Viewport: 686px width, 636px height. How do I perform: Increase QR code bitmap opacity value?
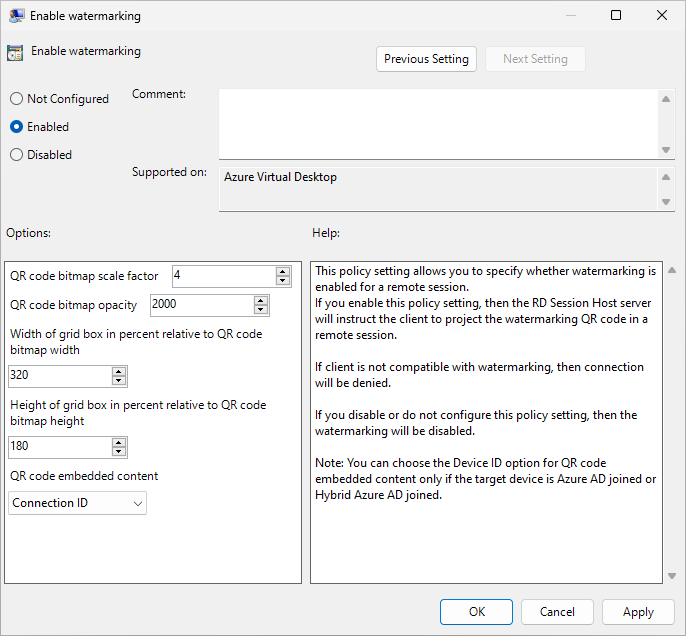pos(261,300)
